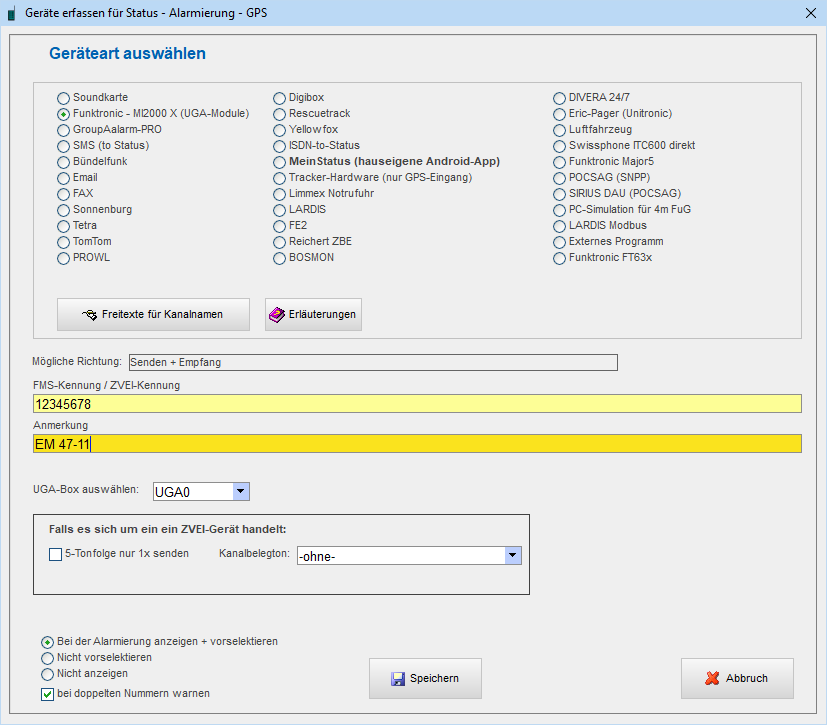
Task: Close the Geräte erfassen dialog window
Action: point(810,13)
